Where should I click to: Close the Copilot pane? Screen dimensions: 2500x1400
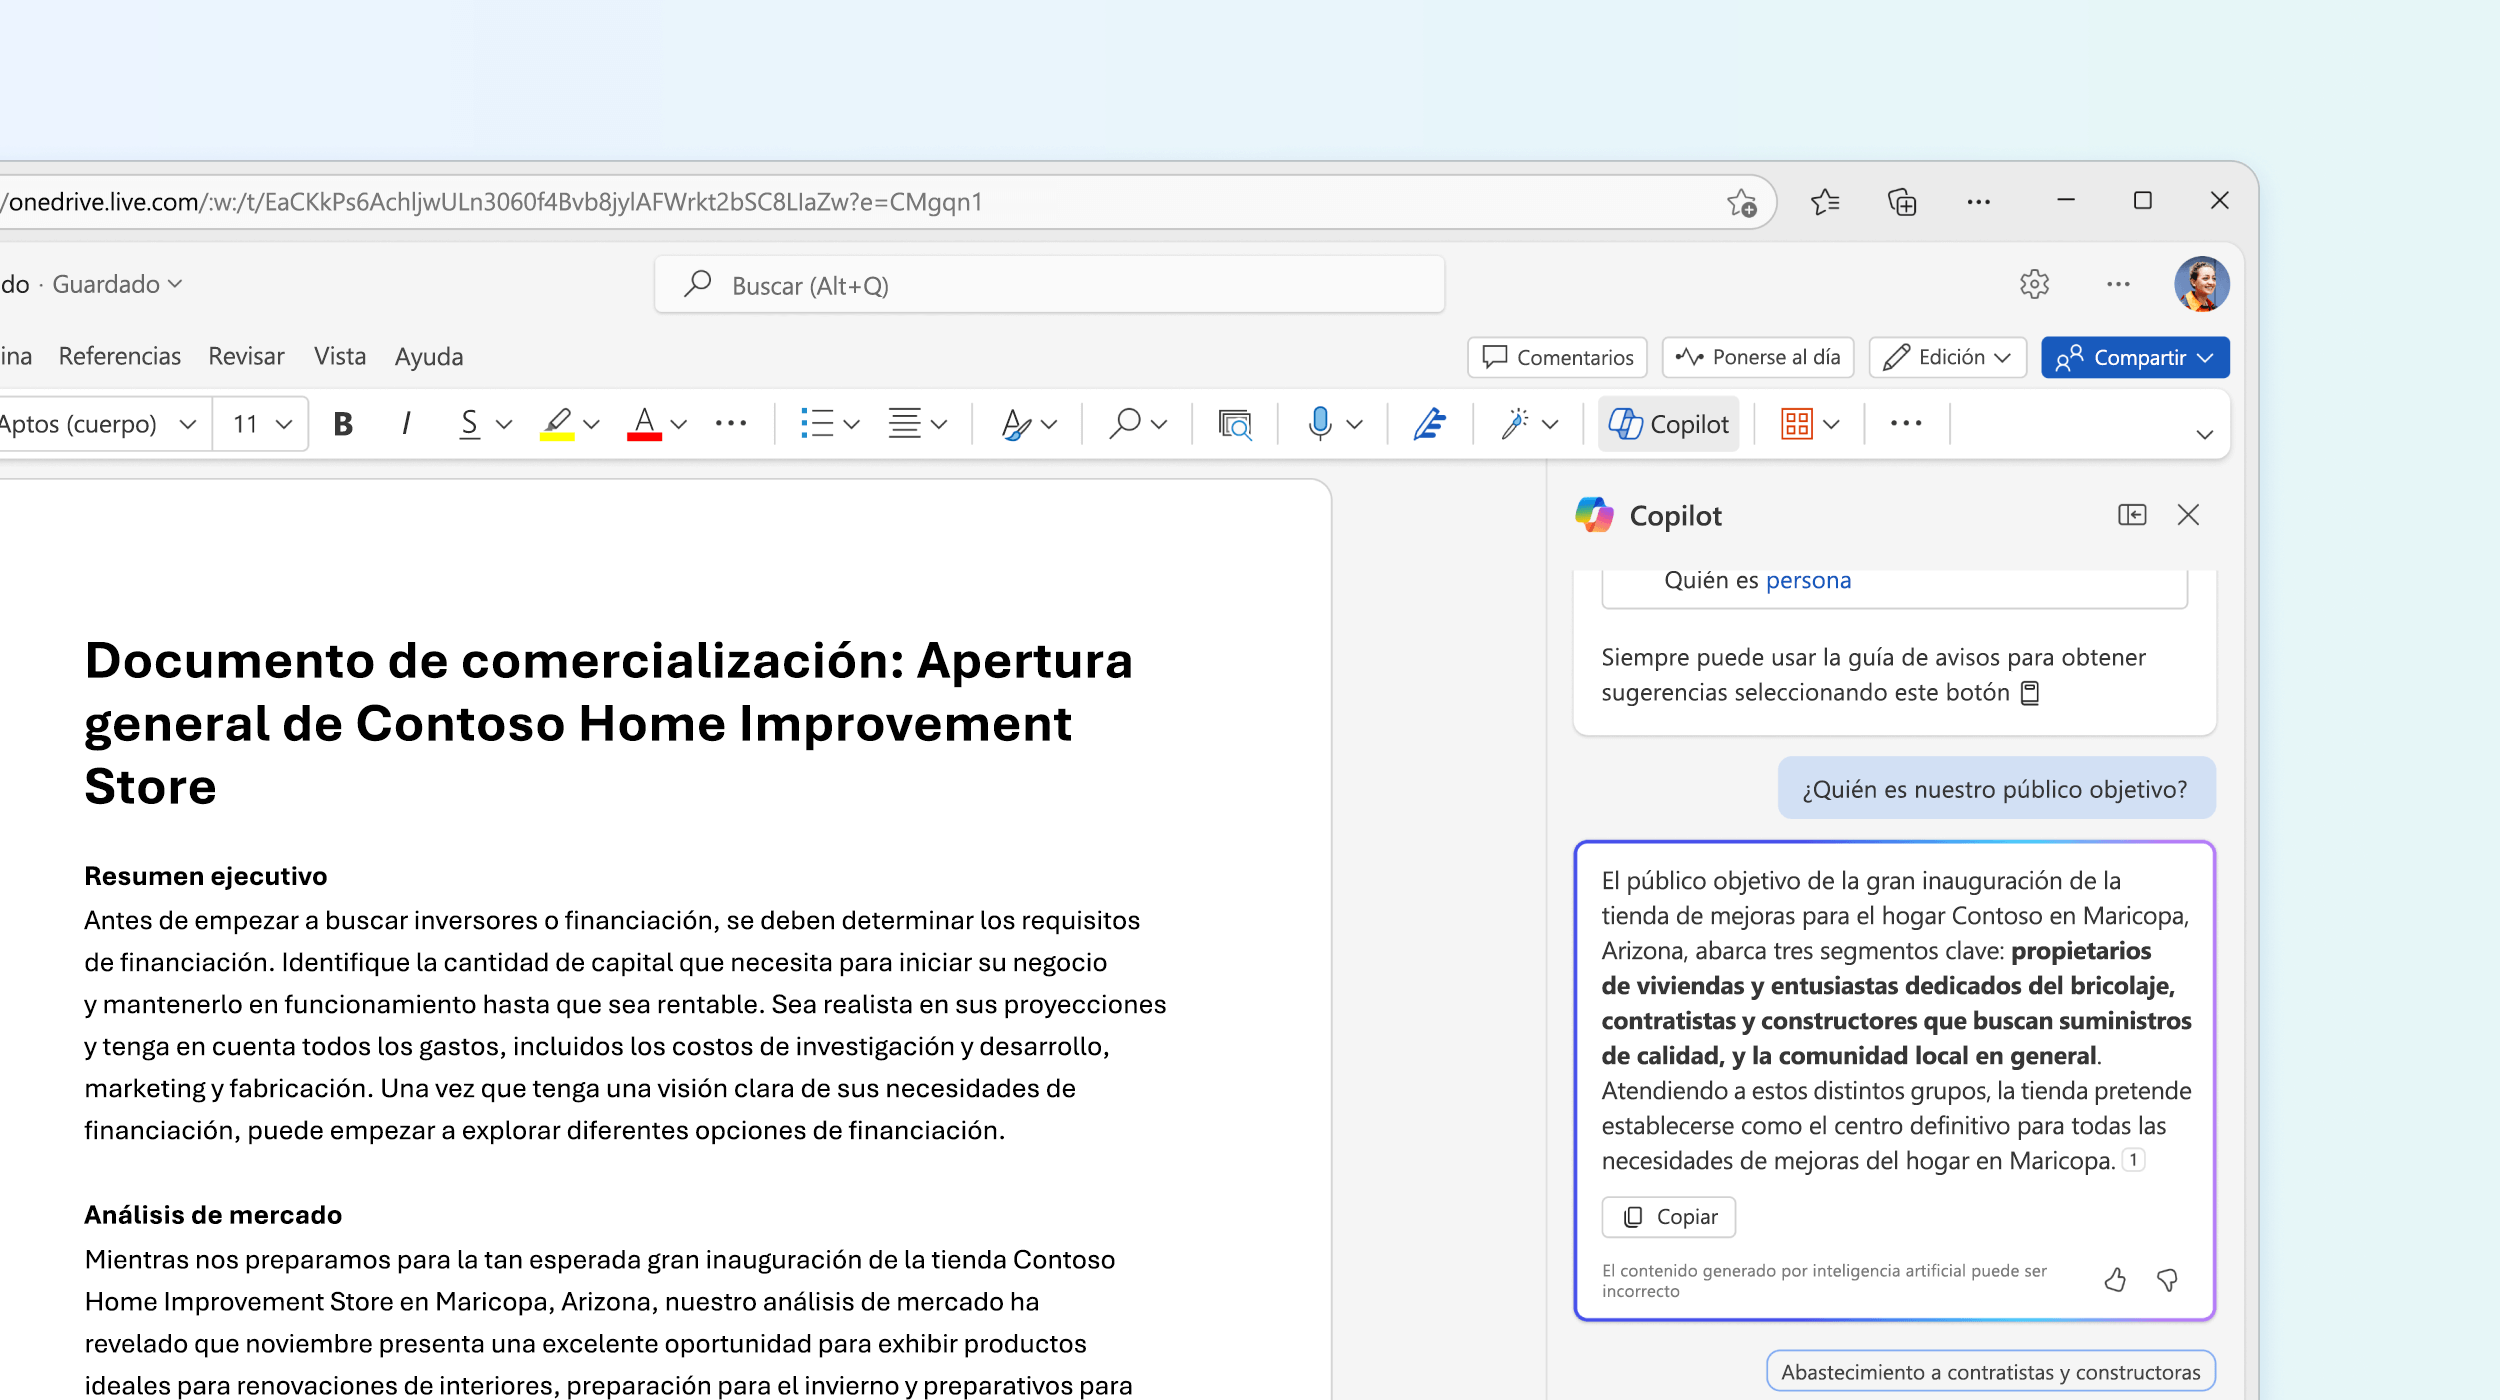2188,515
